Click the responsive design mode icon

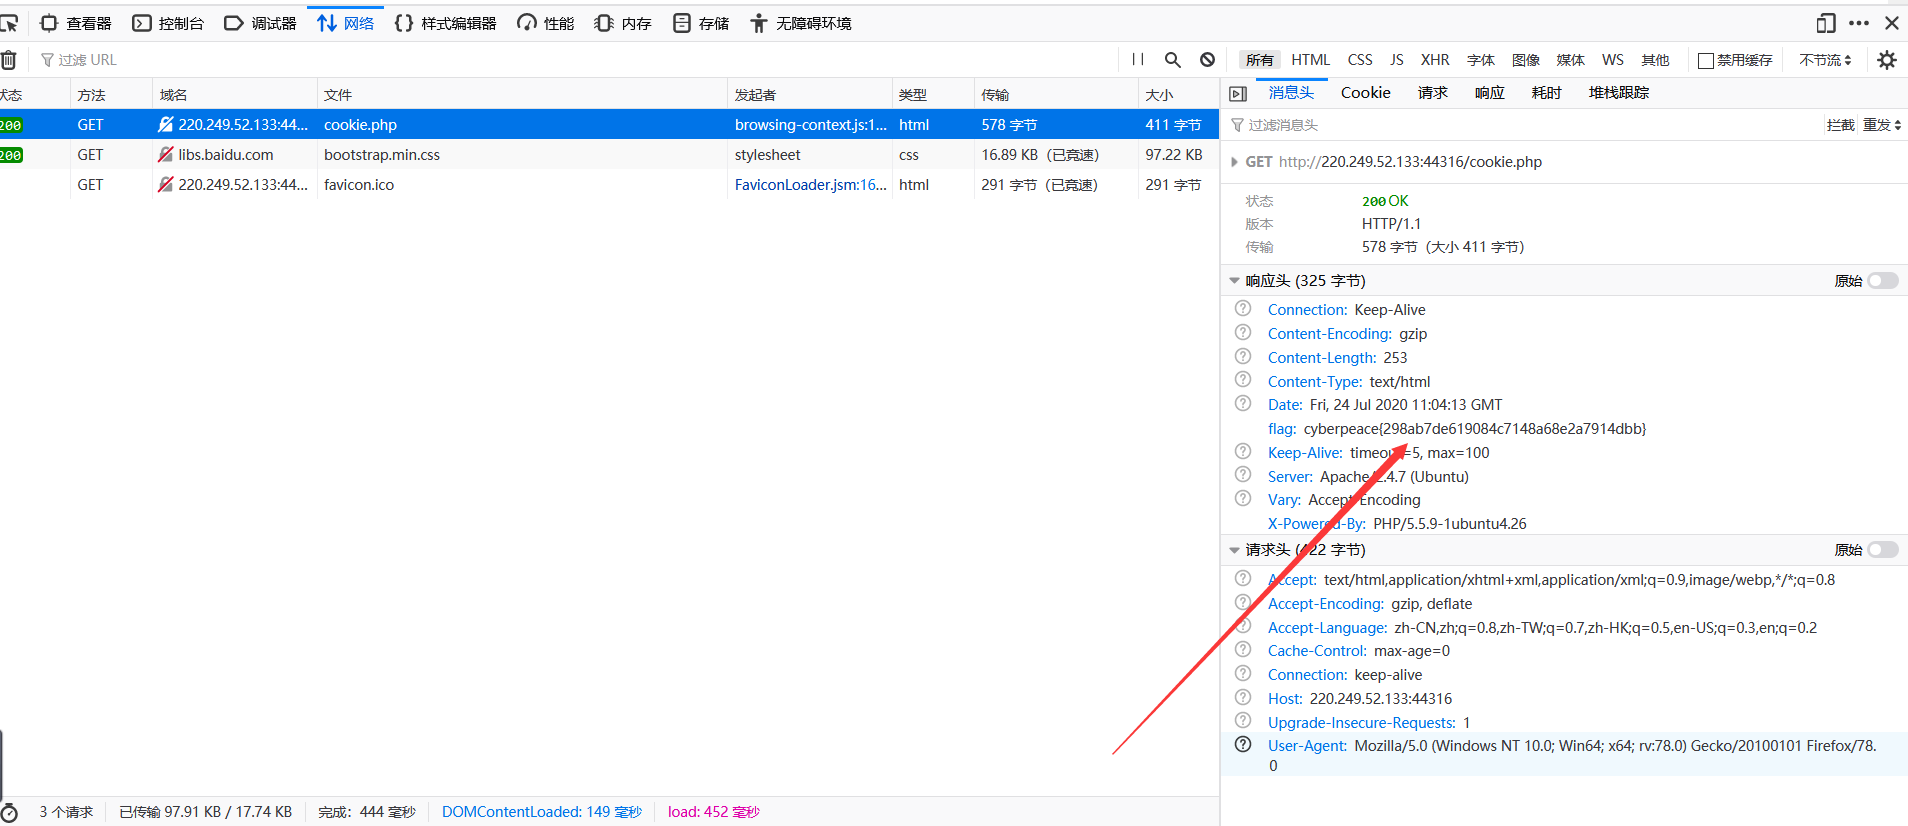1826,23
